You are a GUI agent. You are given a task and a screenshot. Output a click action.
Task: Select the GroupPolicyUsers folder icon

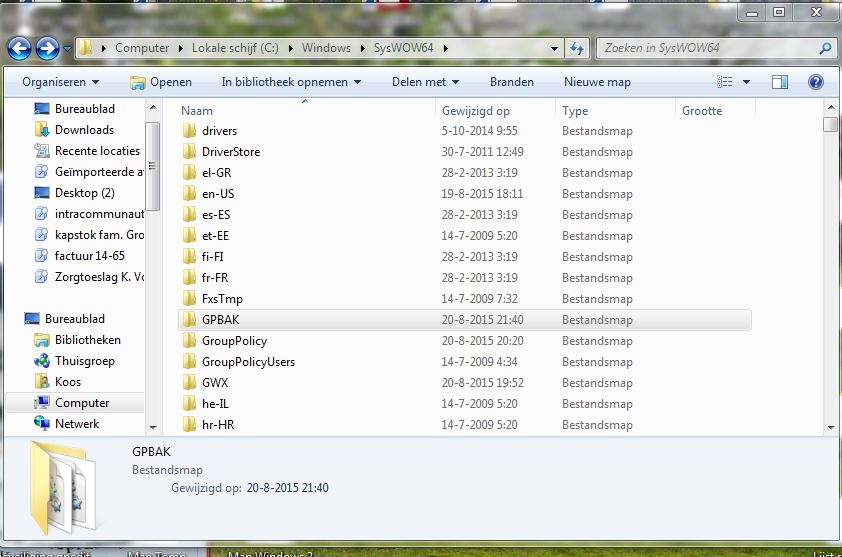coord(189,361)
